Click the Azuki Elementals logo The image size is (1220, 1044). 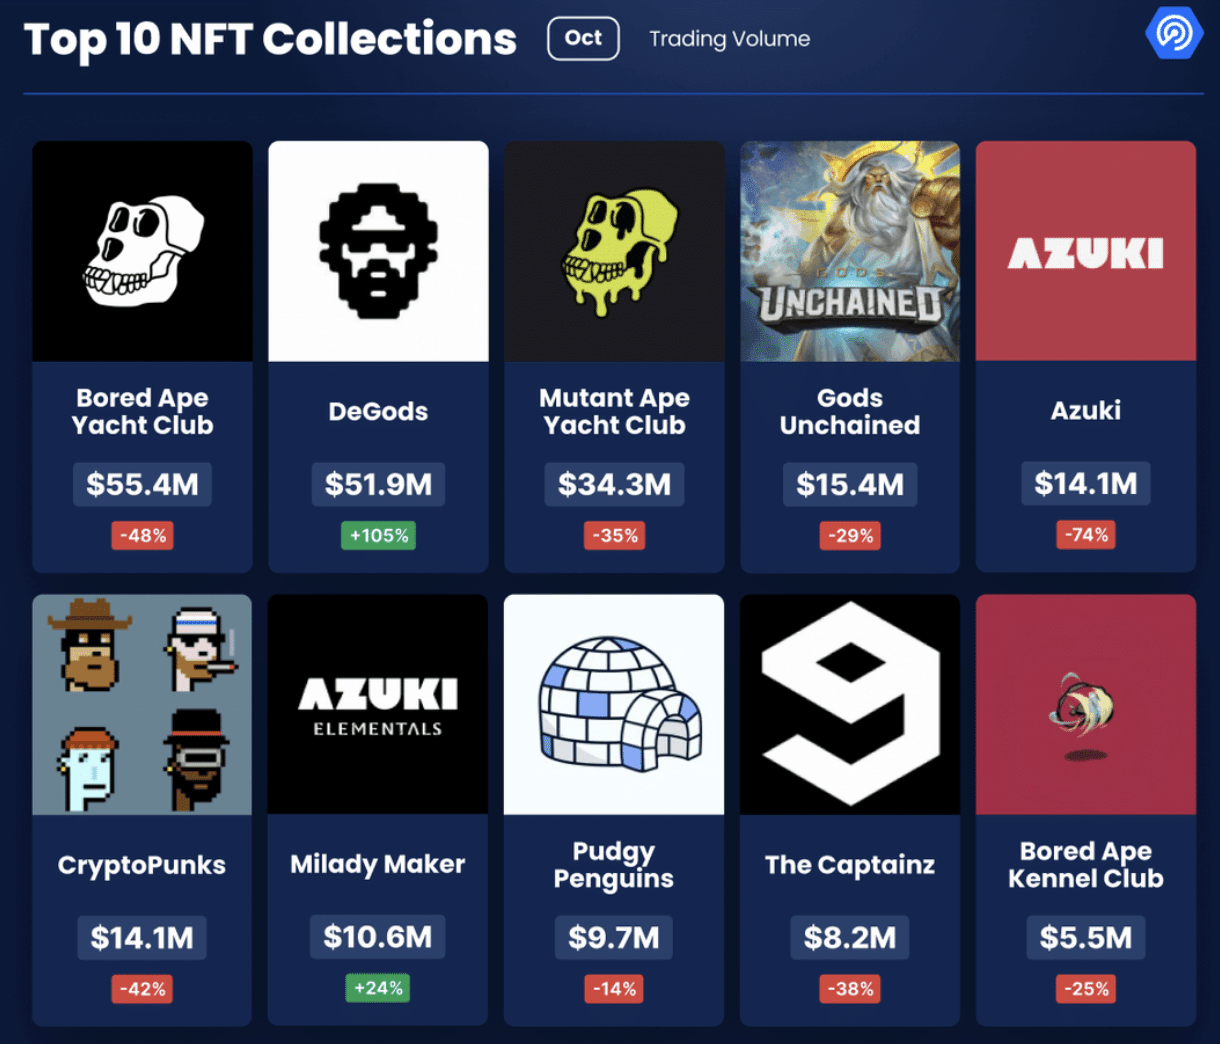(x=378, y=705)
